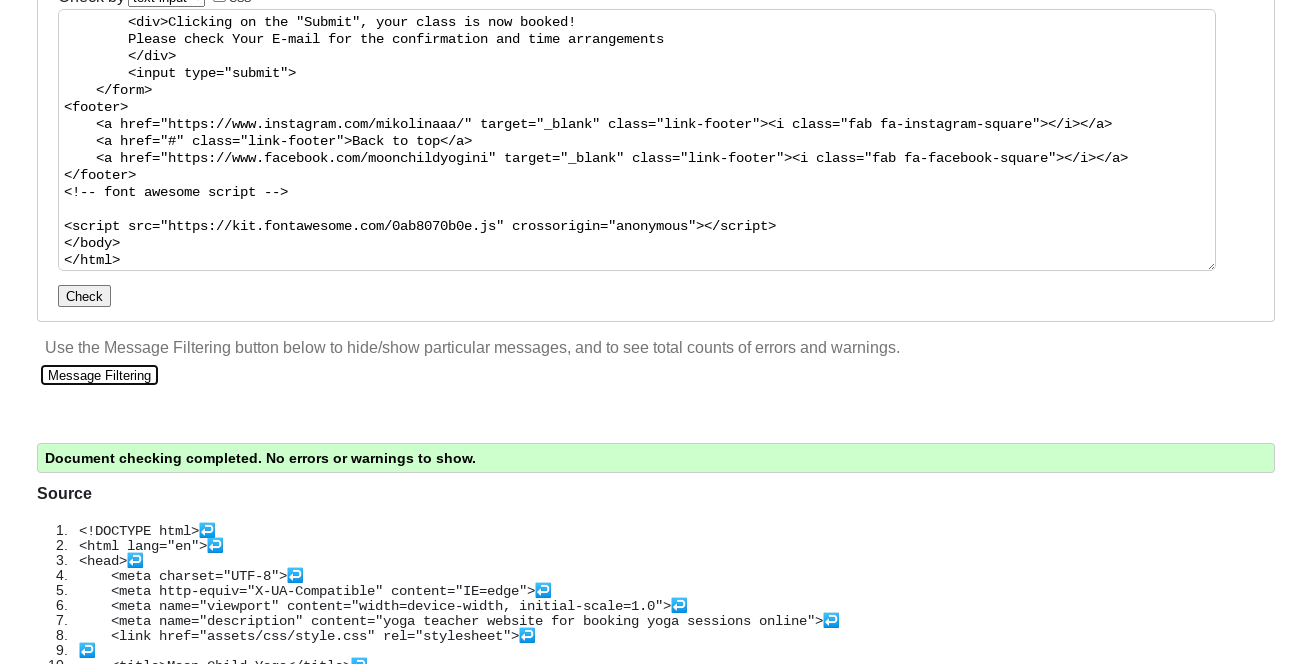Click the line-break icon after html lang line

coord(215,545)
